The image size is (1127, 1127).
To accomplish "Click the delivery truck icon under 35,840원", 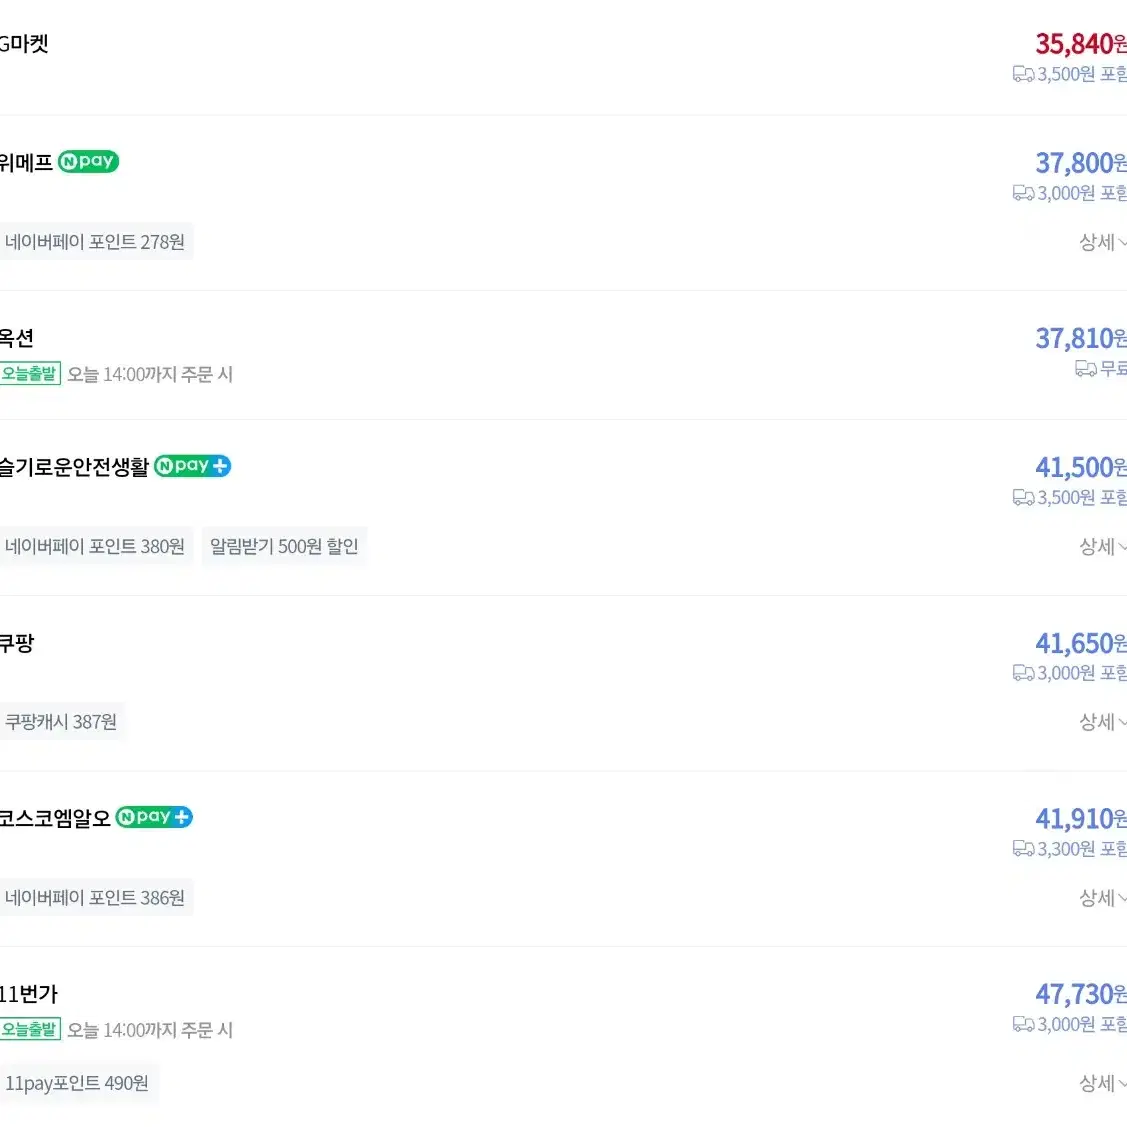I will (1024, 74).
